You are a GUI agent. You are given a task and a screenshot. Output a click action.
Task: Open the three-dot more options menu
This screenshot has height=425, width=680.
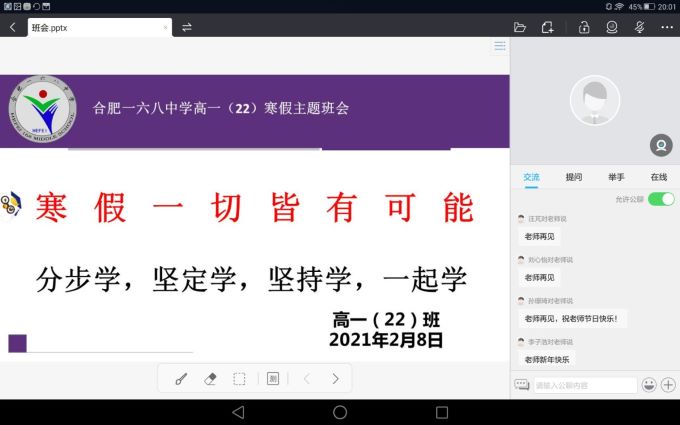point(667,27)
